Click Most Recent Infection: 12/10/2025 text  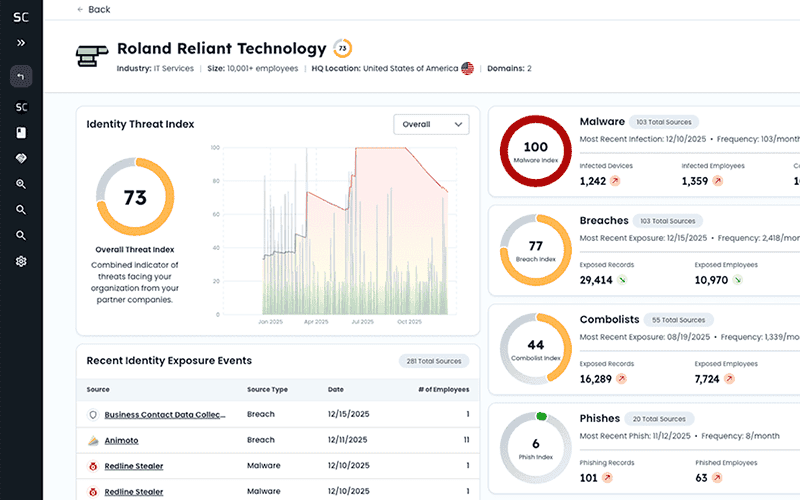(643, 139)
